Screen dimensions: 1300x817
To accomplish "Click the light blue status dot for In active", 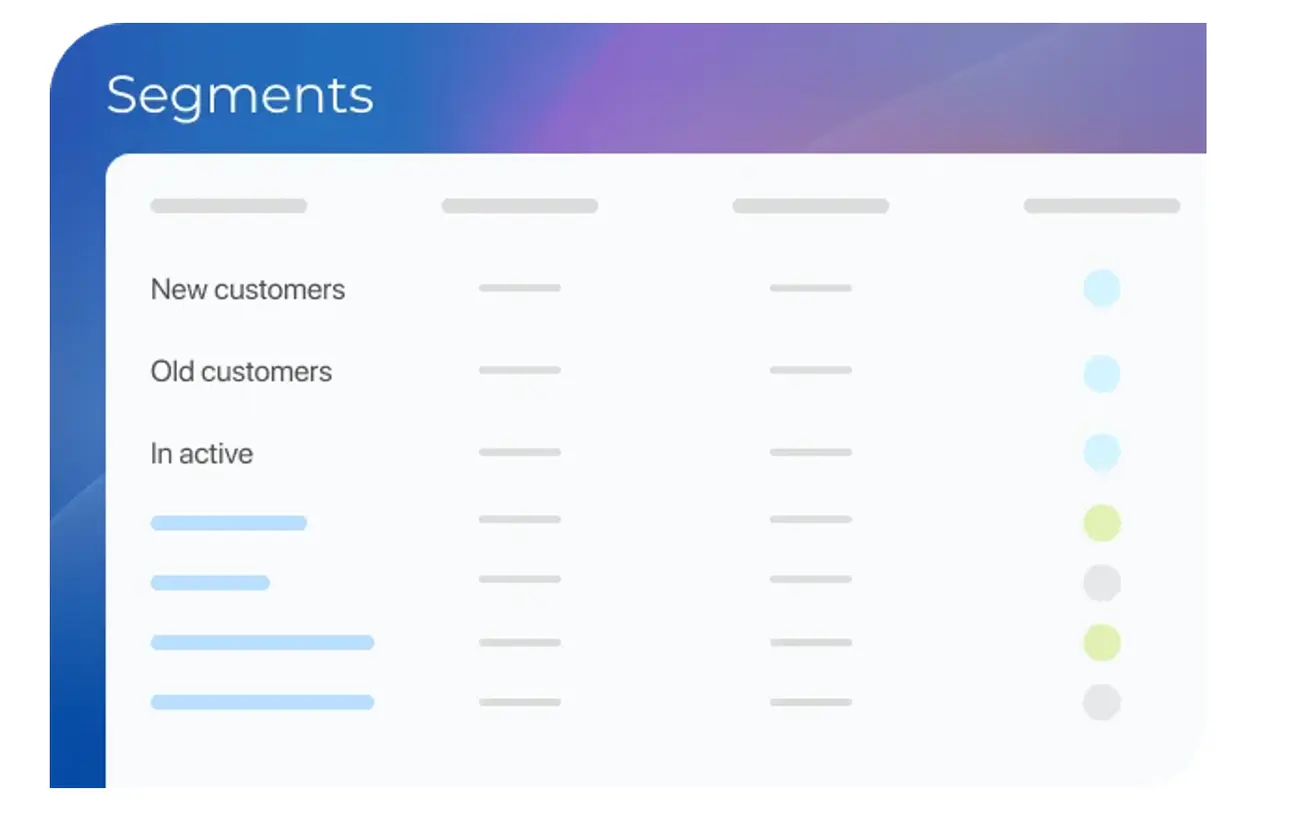I will 1101,452.
